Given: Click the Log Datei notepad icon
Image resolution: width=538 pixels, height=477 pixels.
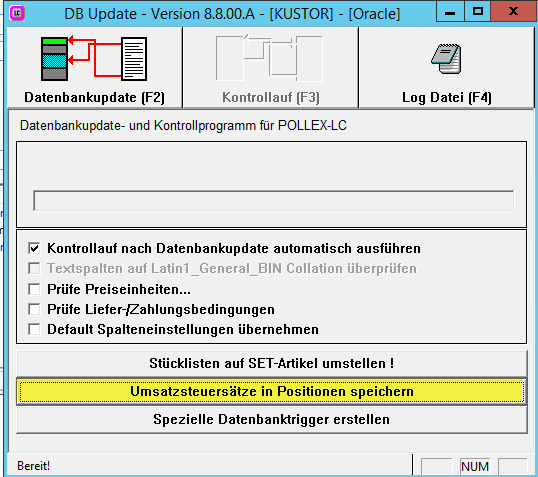Looking at the screenshot, I should [446, 59].
